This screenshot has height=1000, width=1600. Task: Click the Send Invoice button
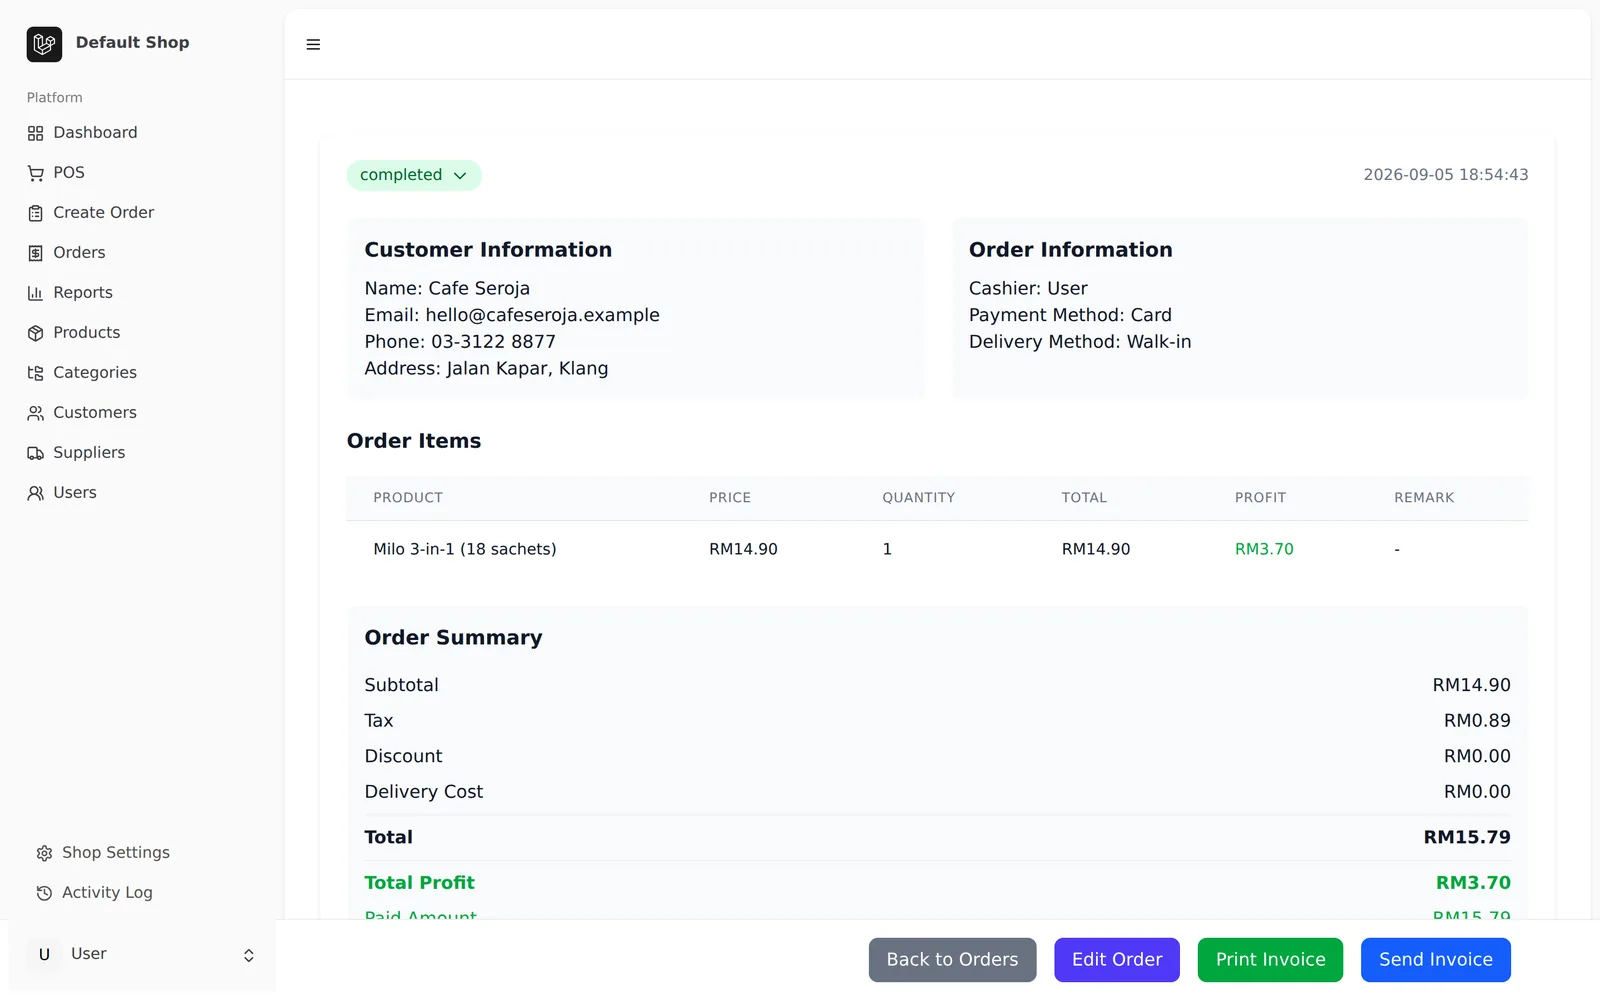coord(1436,960)
